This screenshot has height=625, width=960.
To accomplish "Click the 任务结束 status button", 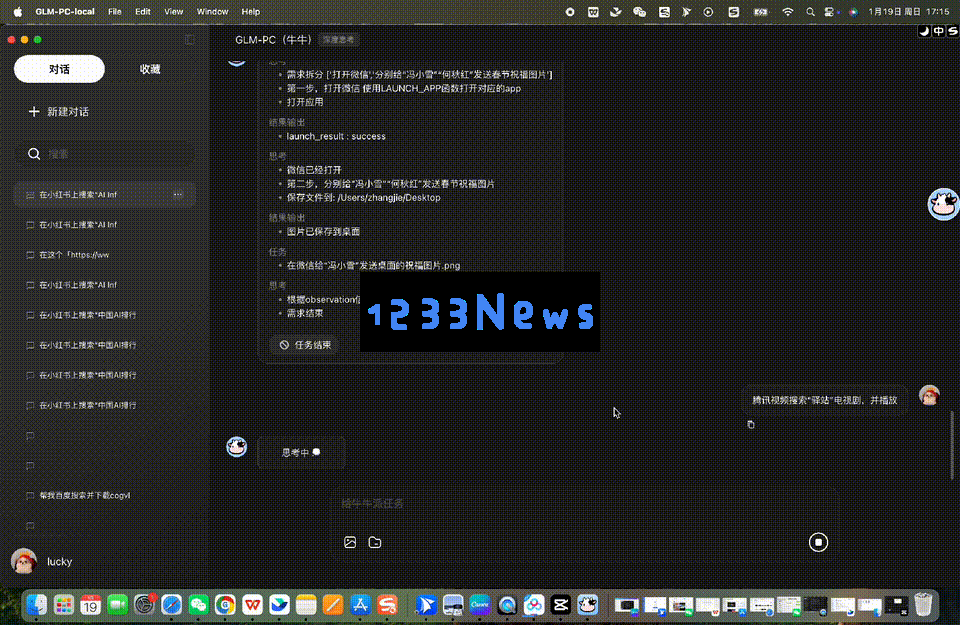I will click(306, 345).
